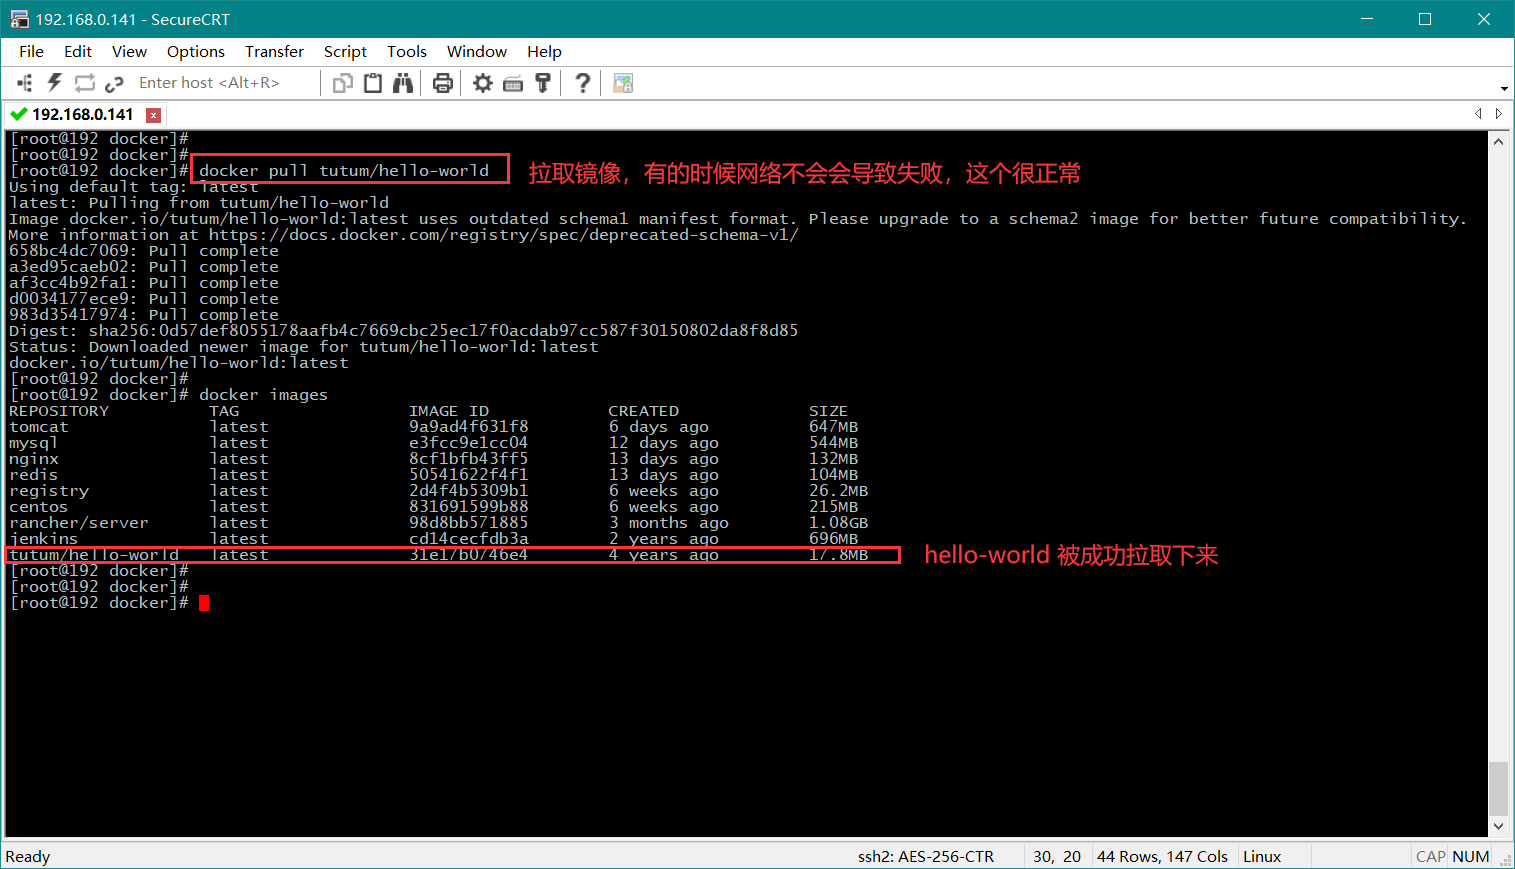Click the terminal scrollbar down arrow
1515x869 pixels.
(x=1498, y=826)
